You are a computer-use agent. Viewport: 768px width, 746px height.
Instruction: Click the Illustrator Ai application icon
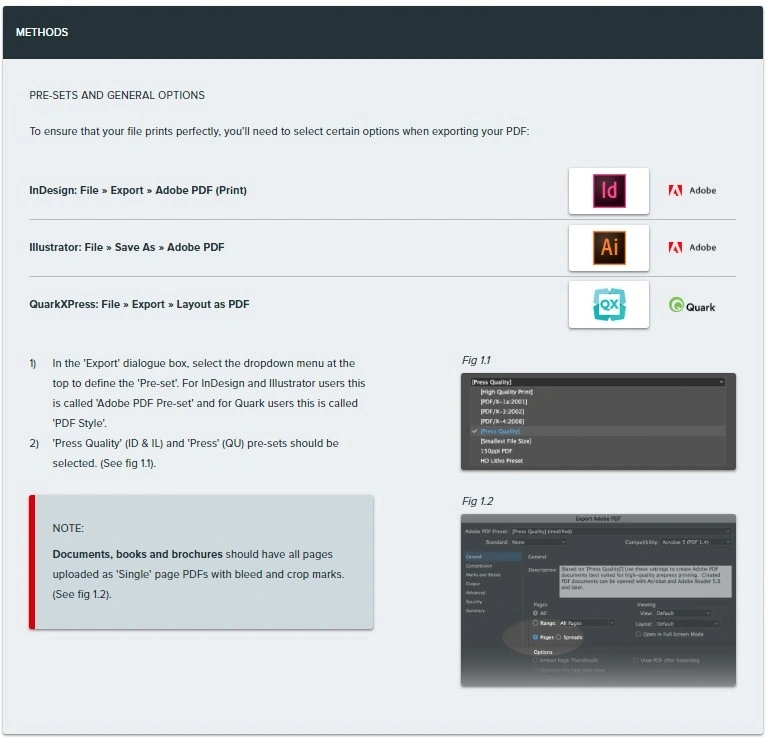click(x=609, y=247)
